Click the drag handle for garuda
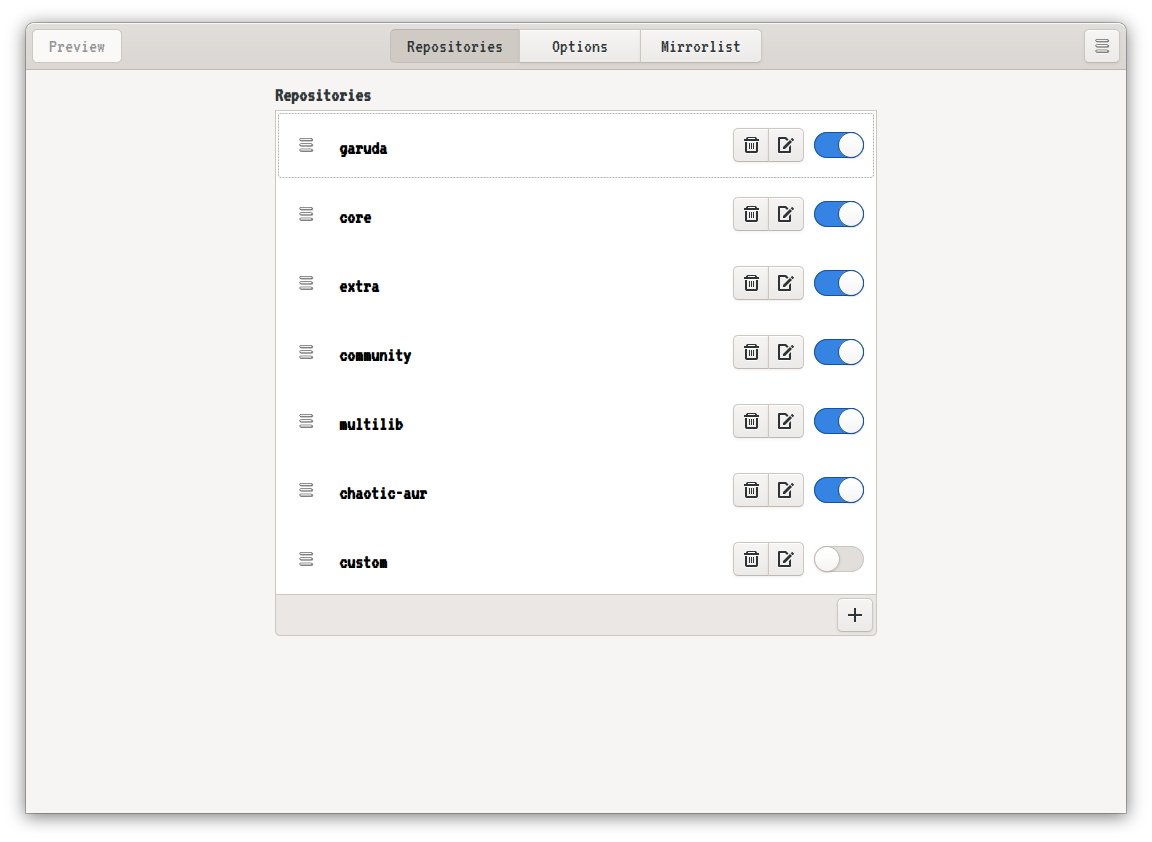The height and width of the screenshot is (842, 1152). (x=306, y=145)
